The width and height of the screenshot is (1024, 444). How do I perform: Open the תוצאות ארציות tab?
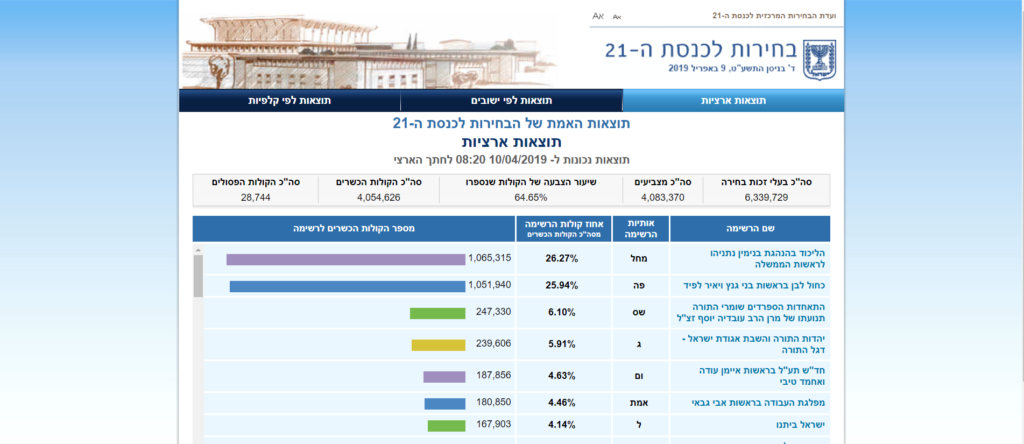click(733, 101)
